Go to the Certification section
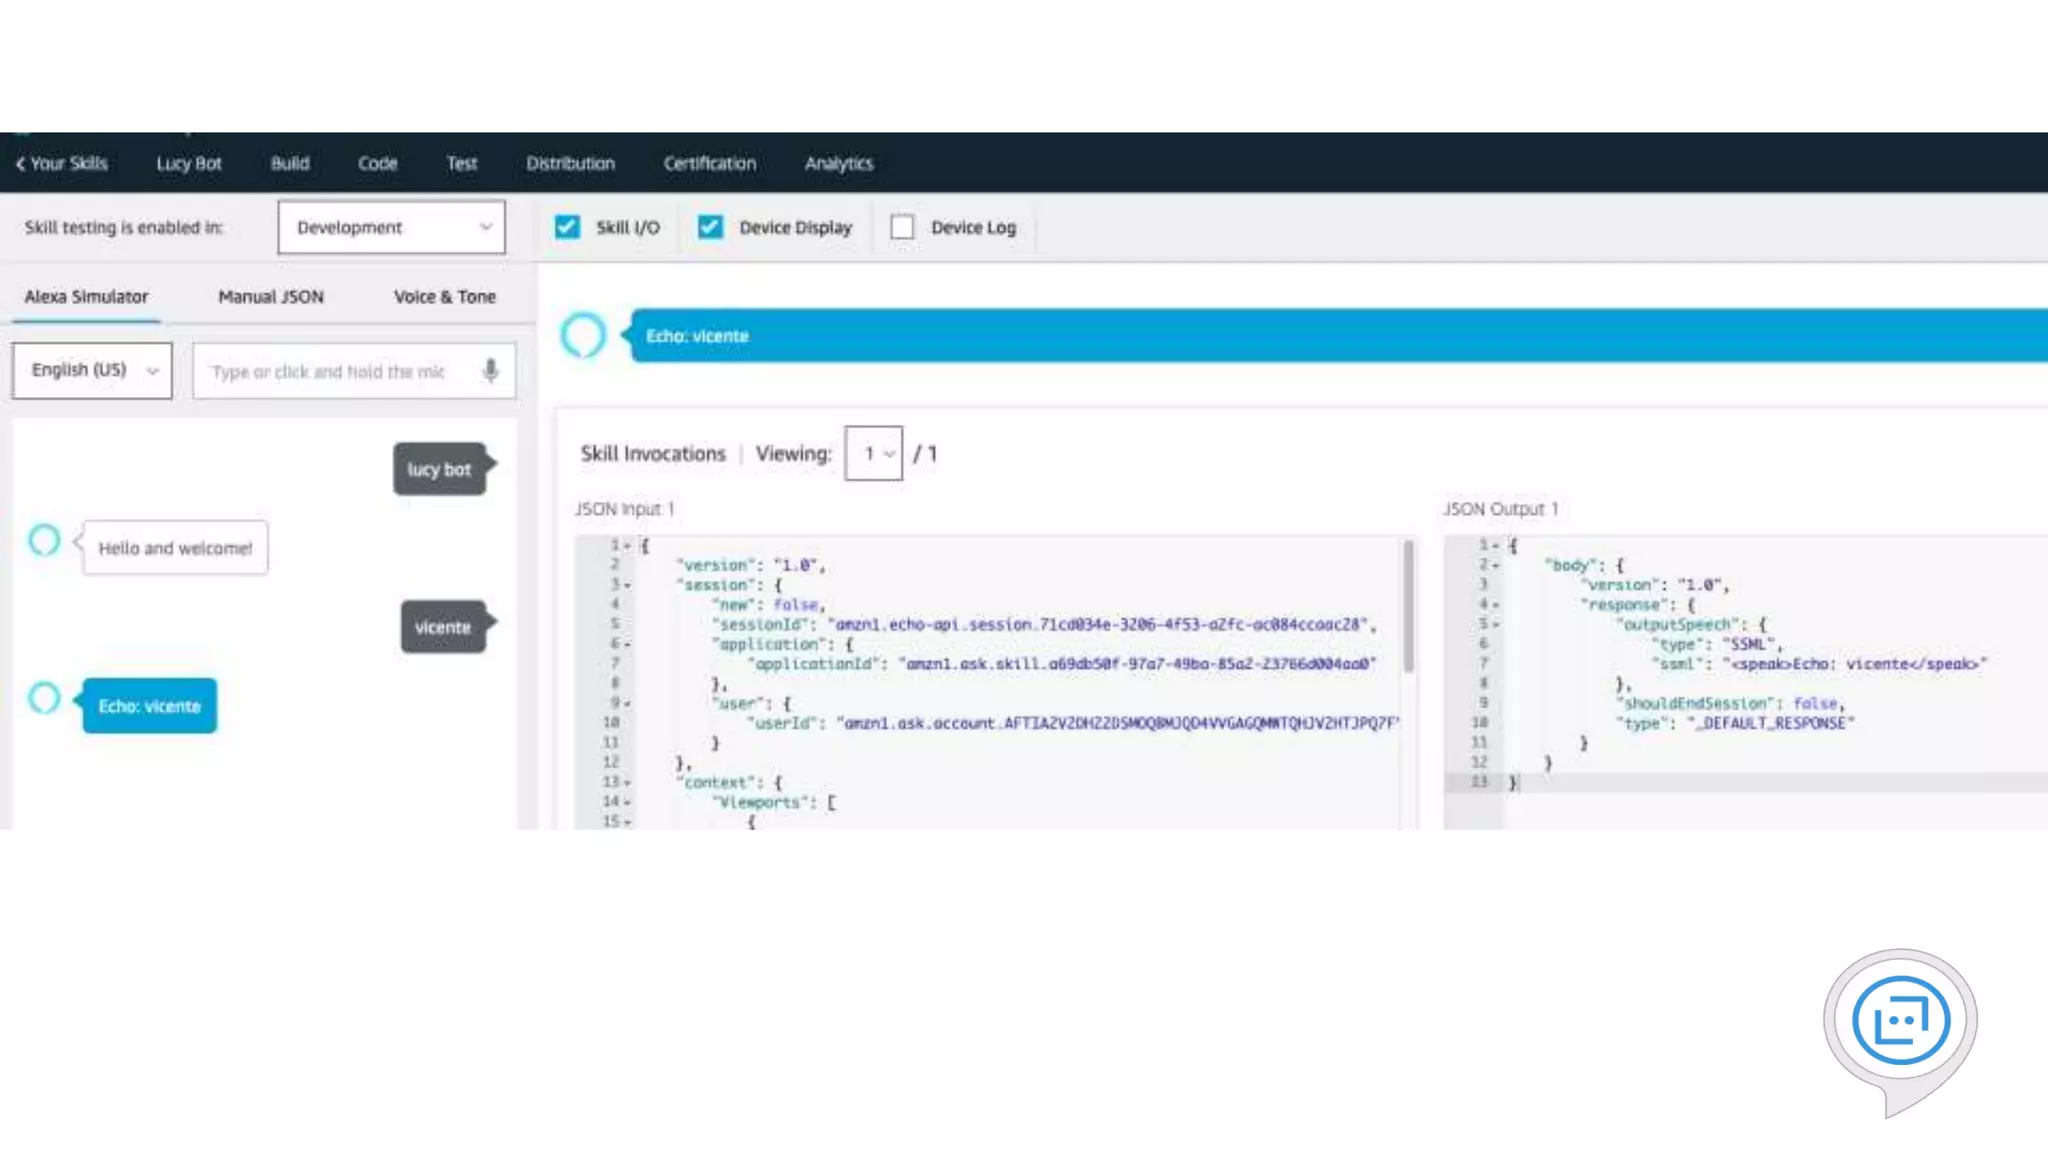2048x1152 pixels. [709, 163]
